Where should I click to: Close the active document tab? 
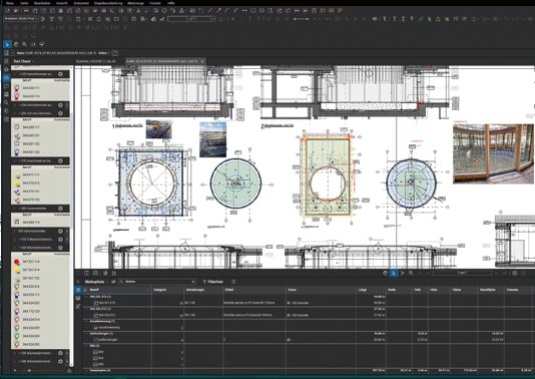pos(202,61)
